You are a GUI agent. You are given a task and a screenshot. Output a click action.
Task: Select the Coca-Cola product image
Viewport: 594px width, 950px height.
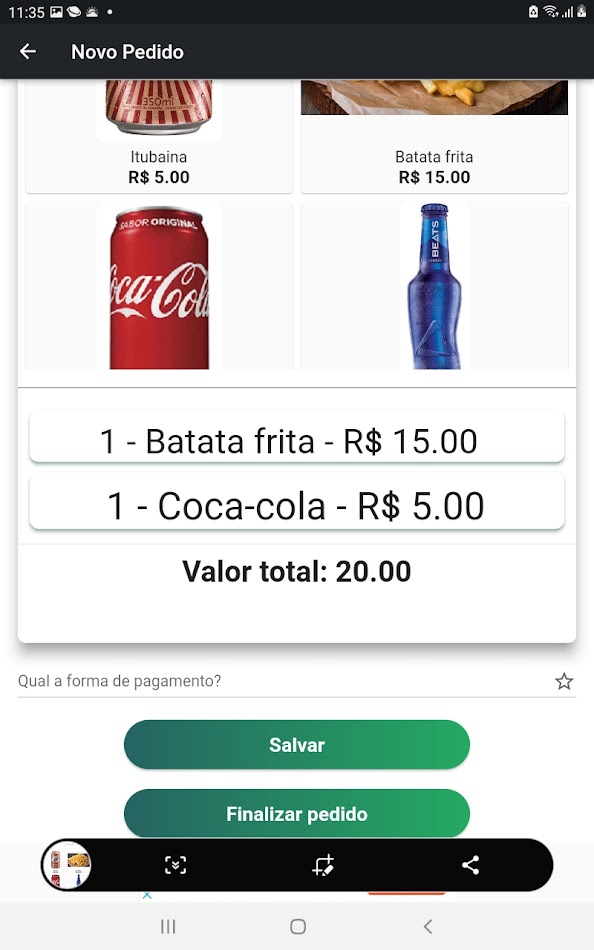[158, 286]
